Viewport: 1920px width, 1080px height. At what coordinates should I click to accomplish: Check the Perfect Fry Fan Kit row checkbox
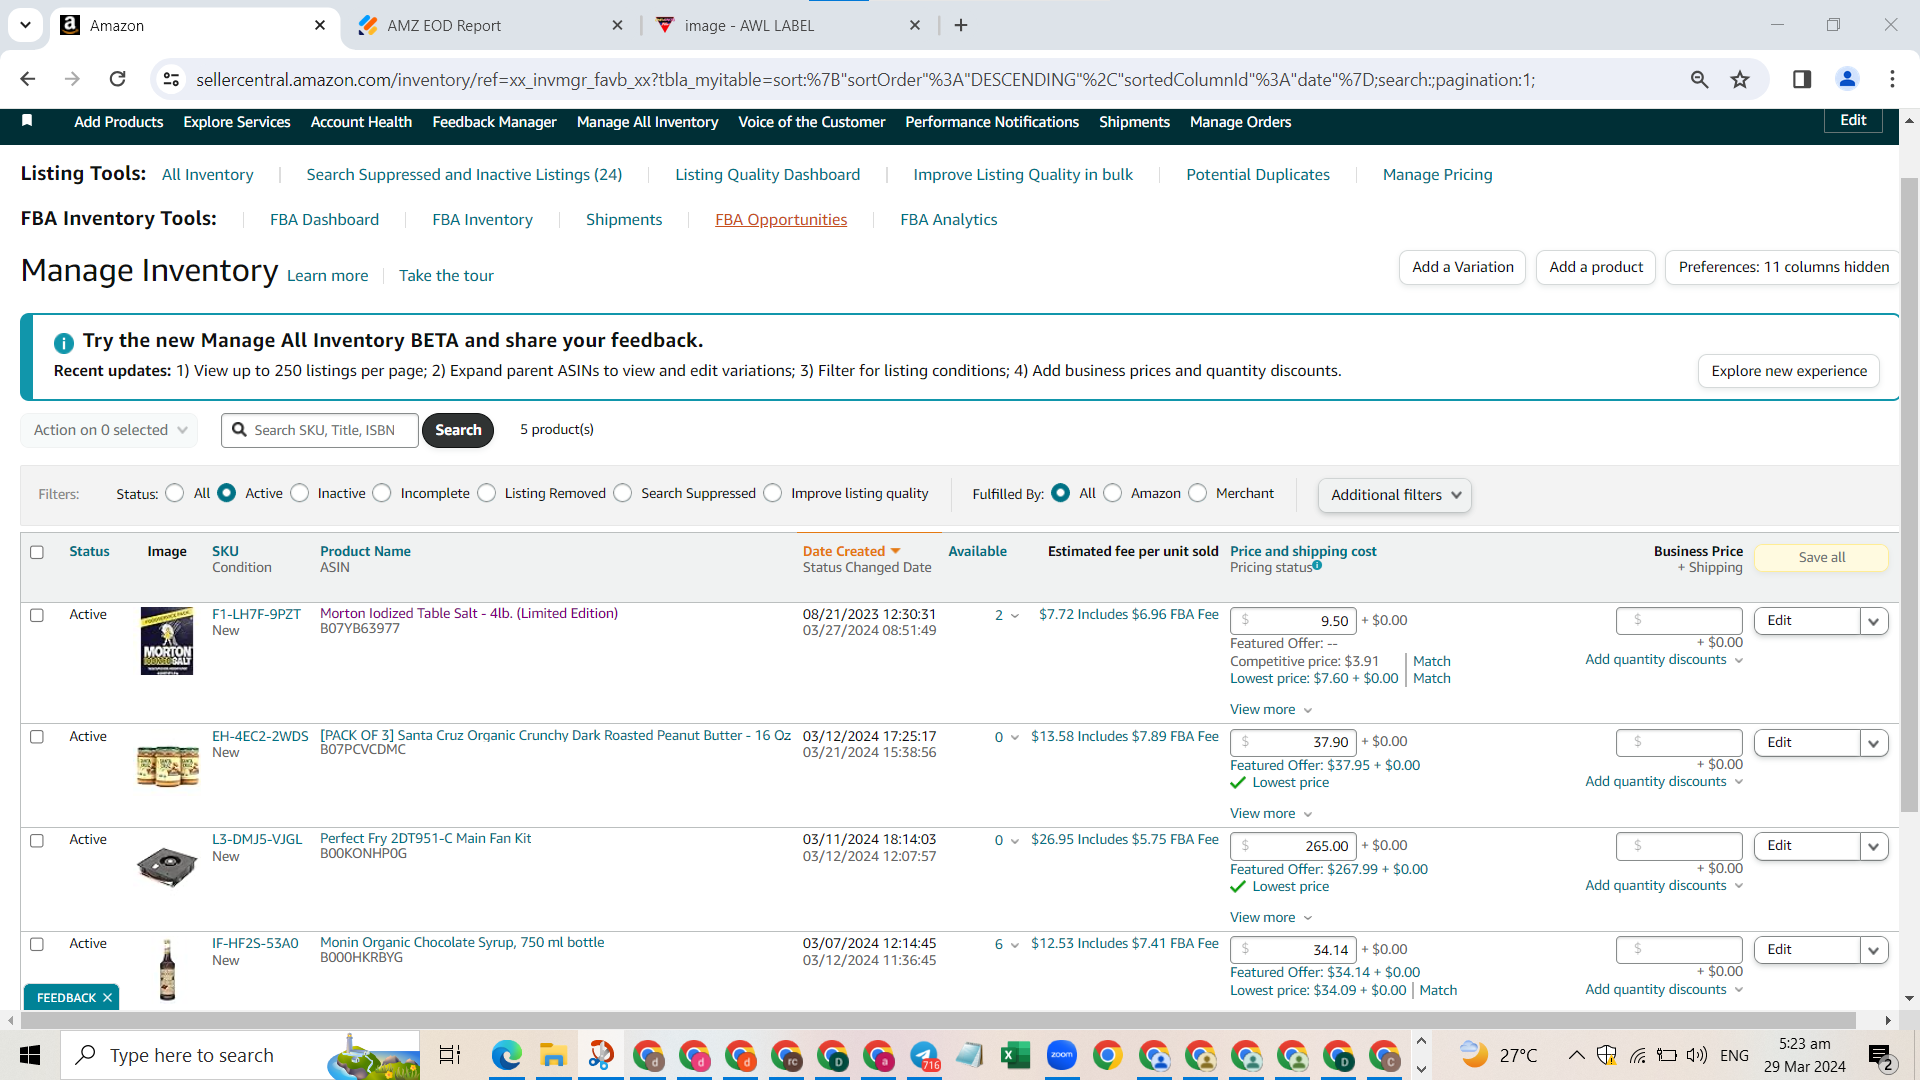click(x=37, y=841)
